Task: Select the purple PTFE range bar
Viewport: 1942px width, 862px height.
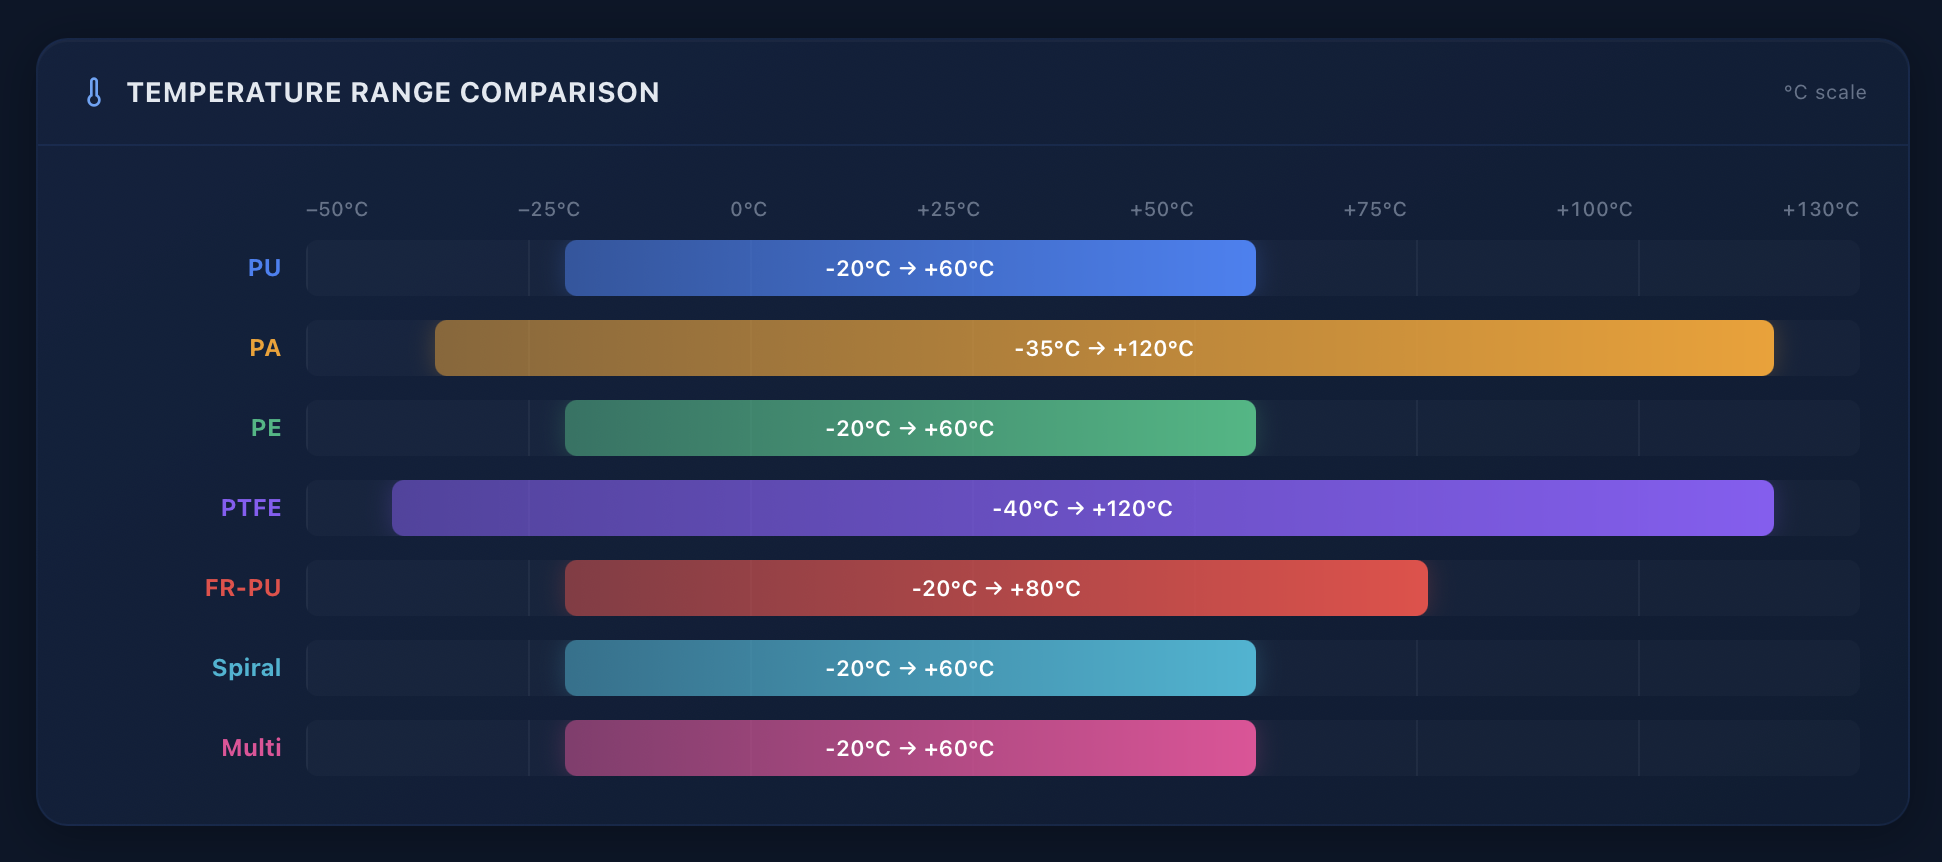Action: 1083,508
